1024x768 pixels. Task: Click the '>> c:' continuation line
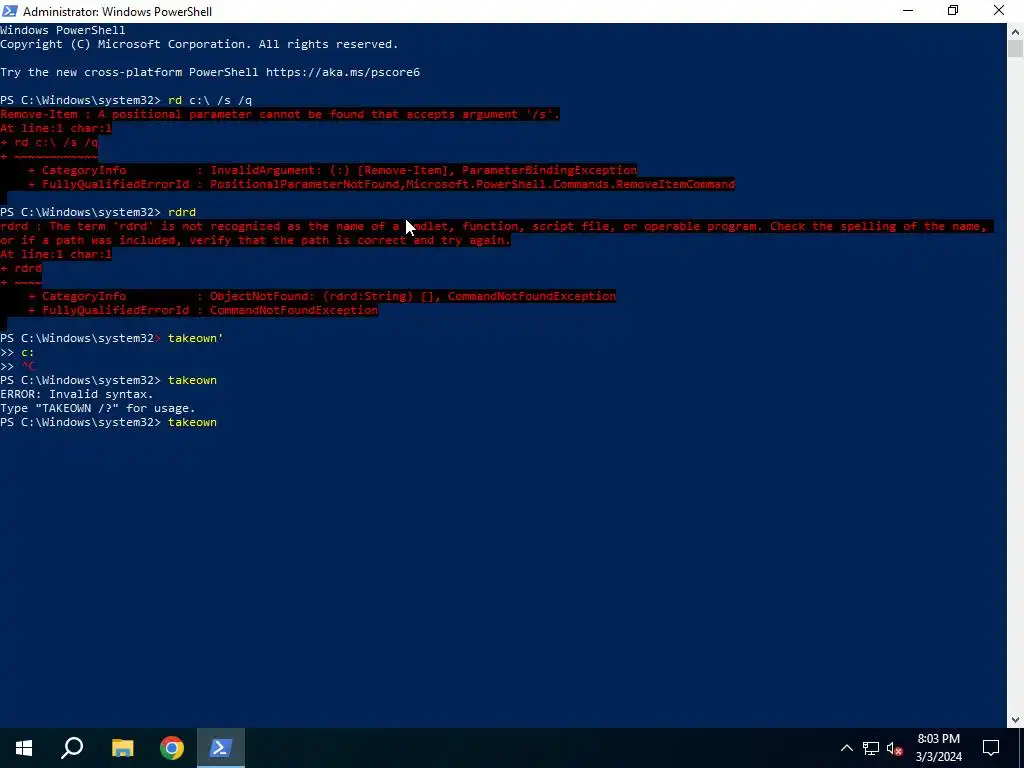pos(17,353)
